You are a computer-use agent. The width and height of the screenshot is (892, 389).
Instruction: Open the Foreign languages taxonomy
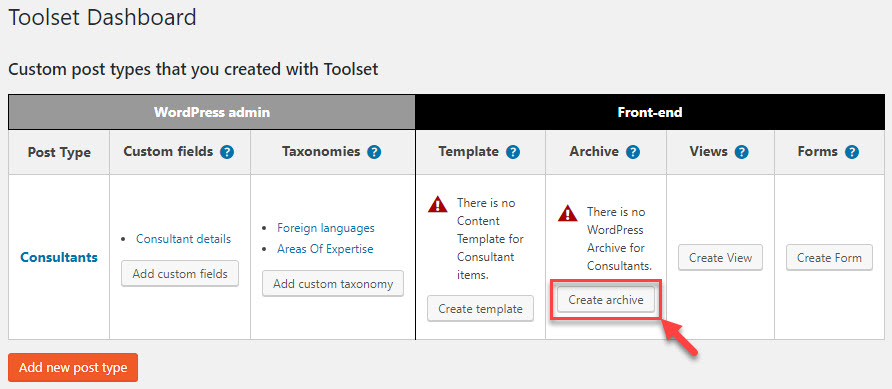coord(326,228)
